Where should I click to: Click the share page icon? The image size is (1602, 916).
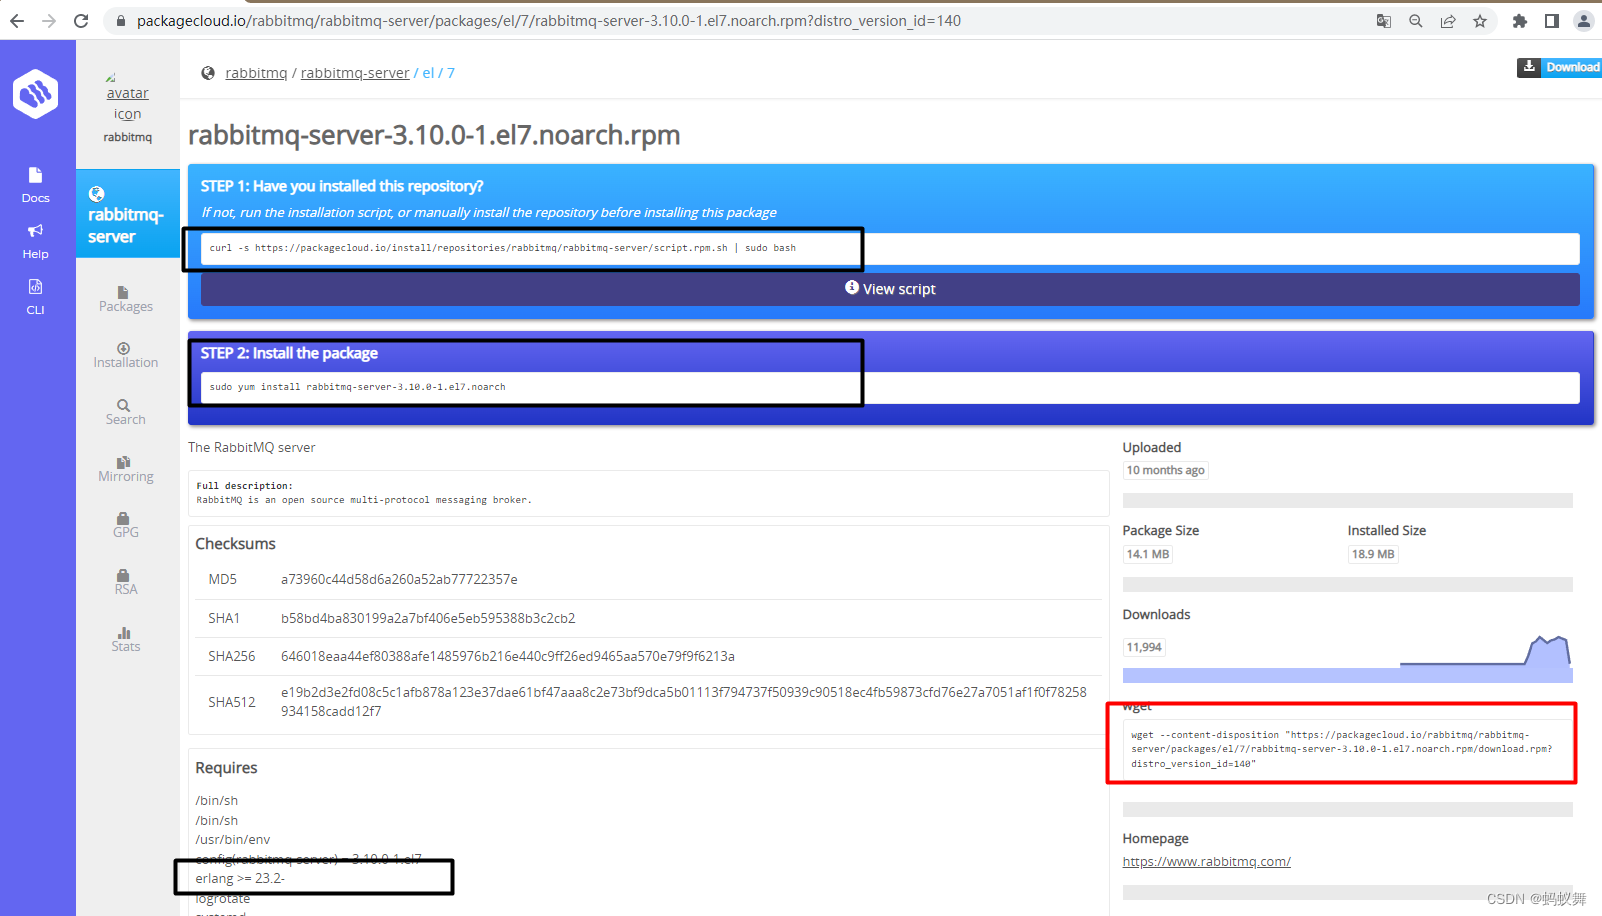click(x=1448, y=21)
